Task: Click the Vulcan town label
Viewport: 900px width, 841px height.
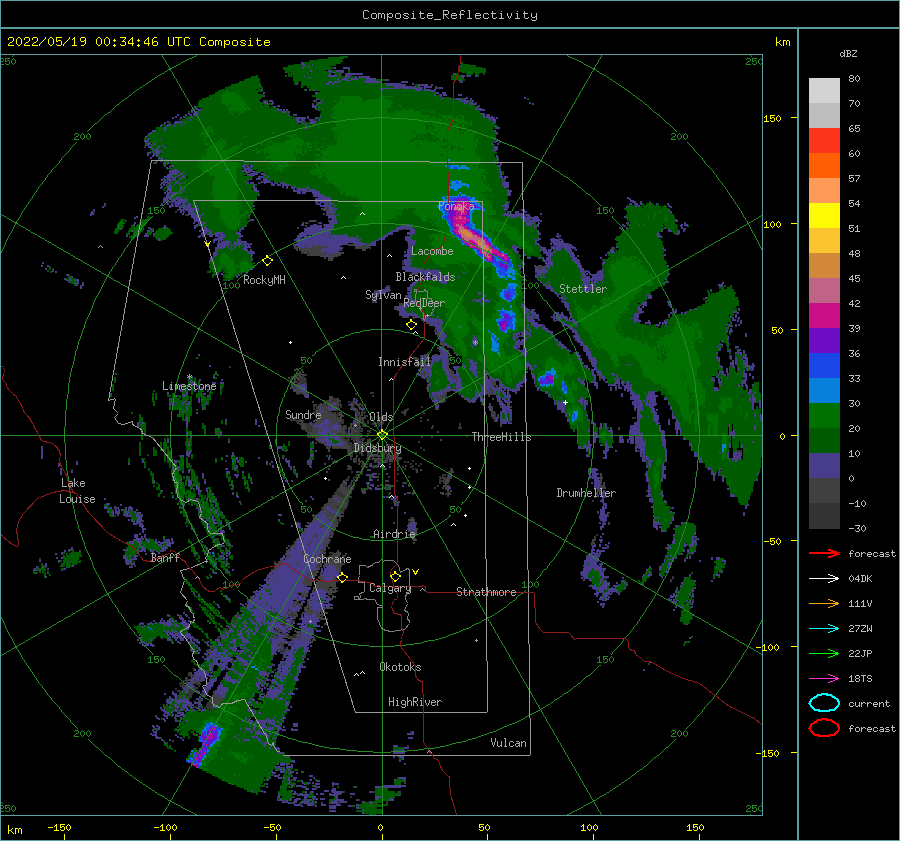Action: pyautogui.click(x=508, y=743)
